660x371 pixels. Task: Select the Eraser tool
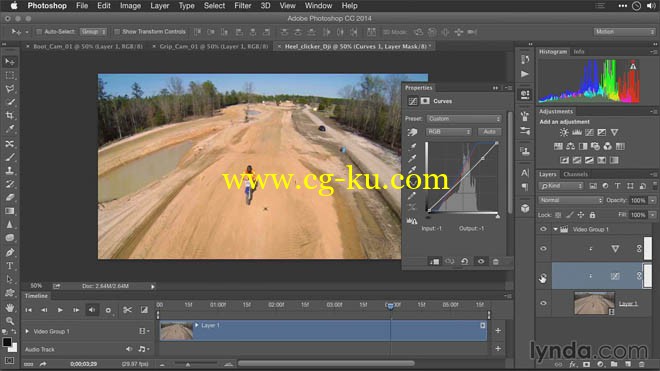pyautogui.click(x=9, y=198)
